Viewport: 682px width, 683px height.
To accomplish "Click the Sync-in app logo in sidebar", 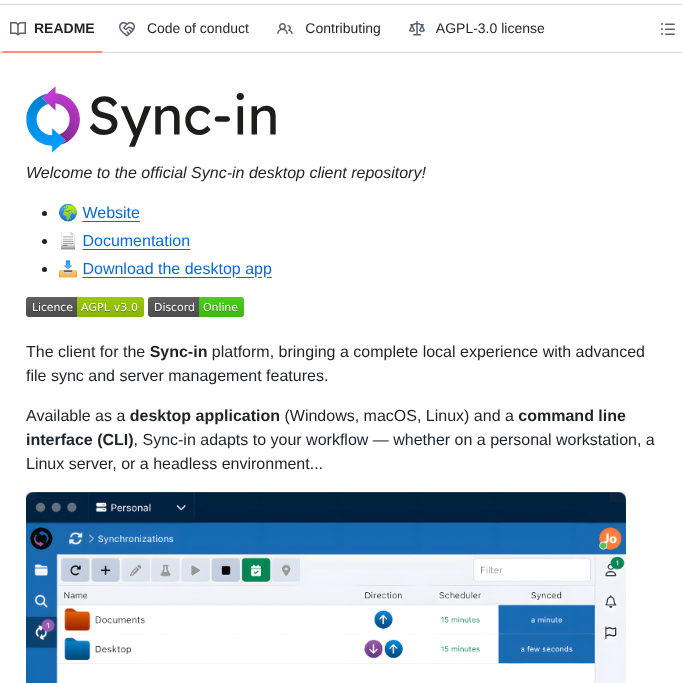I will [x=41, y=539].
